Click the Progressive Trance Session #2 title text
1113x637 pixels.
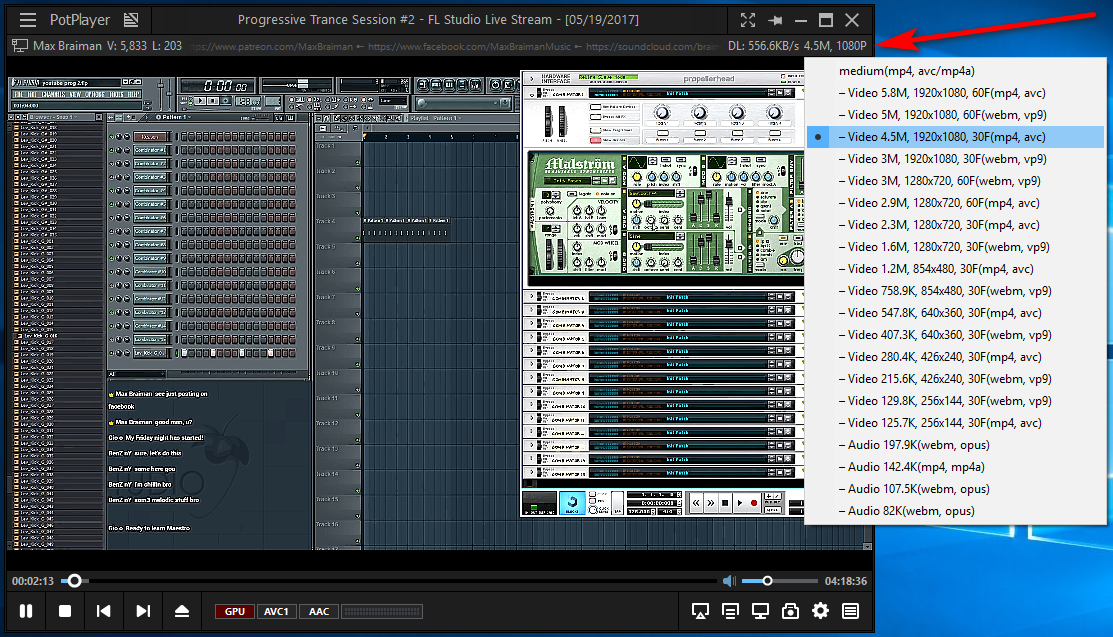click(438, 20)
